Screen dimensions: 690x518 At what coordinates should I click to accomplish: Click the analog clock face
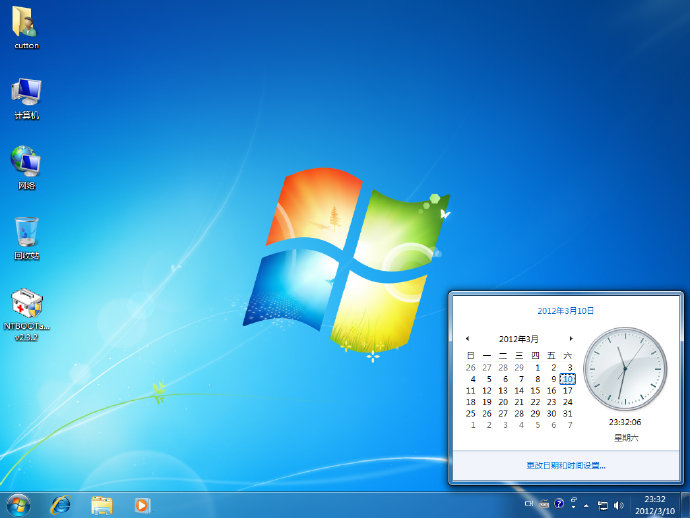click(x=625, y=369)
